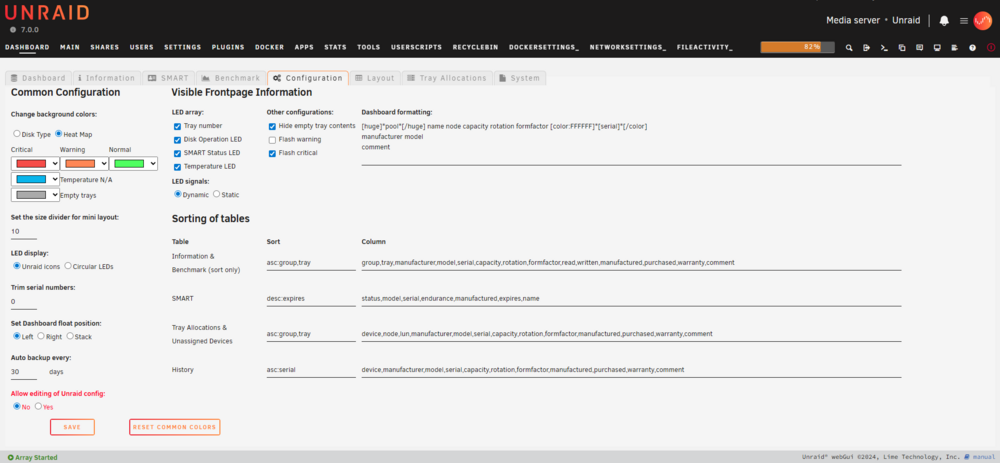Open PLUGINS in top navigation
Screen dimensions: 1000x463
(228, 47)
